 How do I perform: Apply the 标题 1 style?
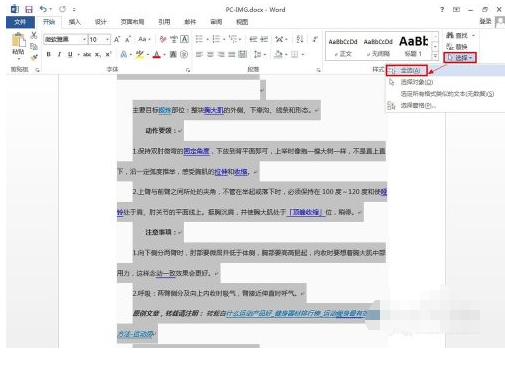pos(413,47)
